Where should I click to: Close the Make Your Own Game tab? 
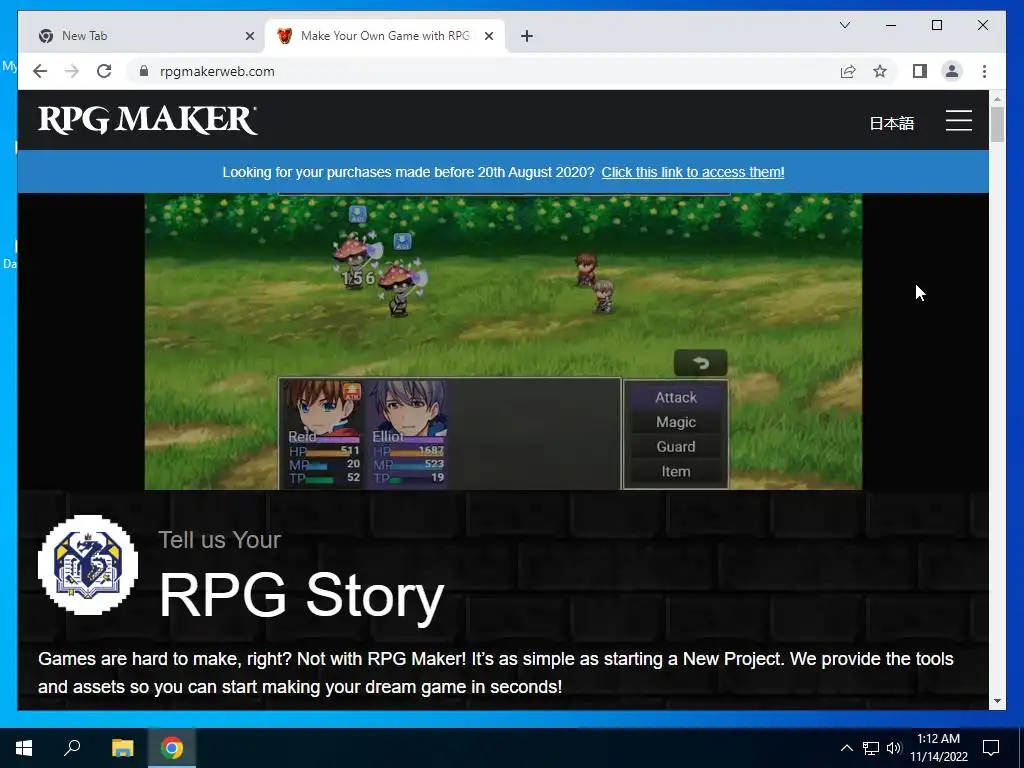[488, 36]
